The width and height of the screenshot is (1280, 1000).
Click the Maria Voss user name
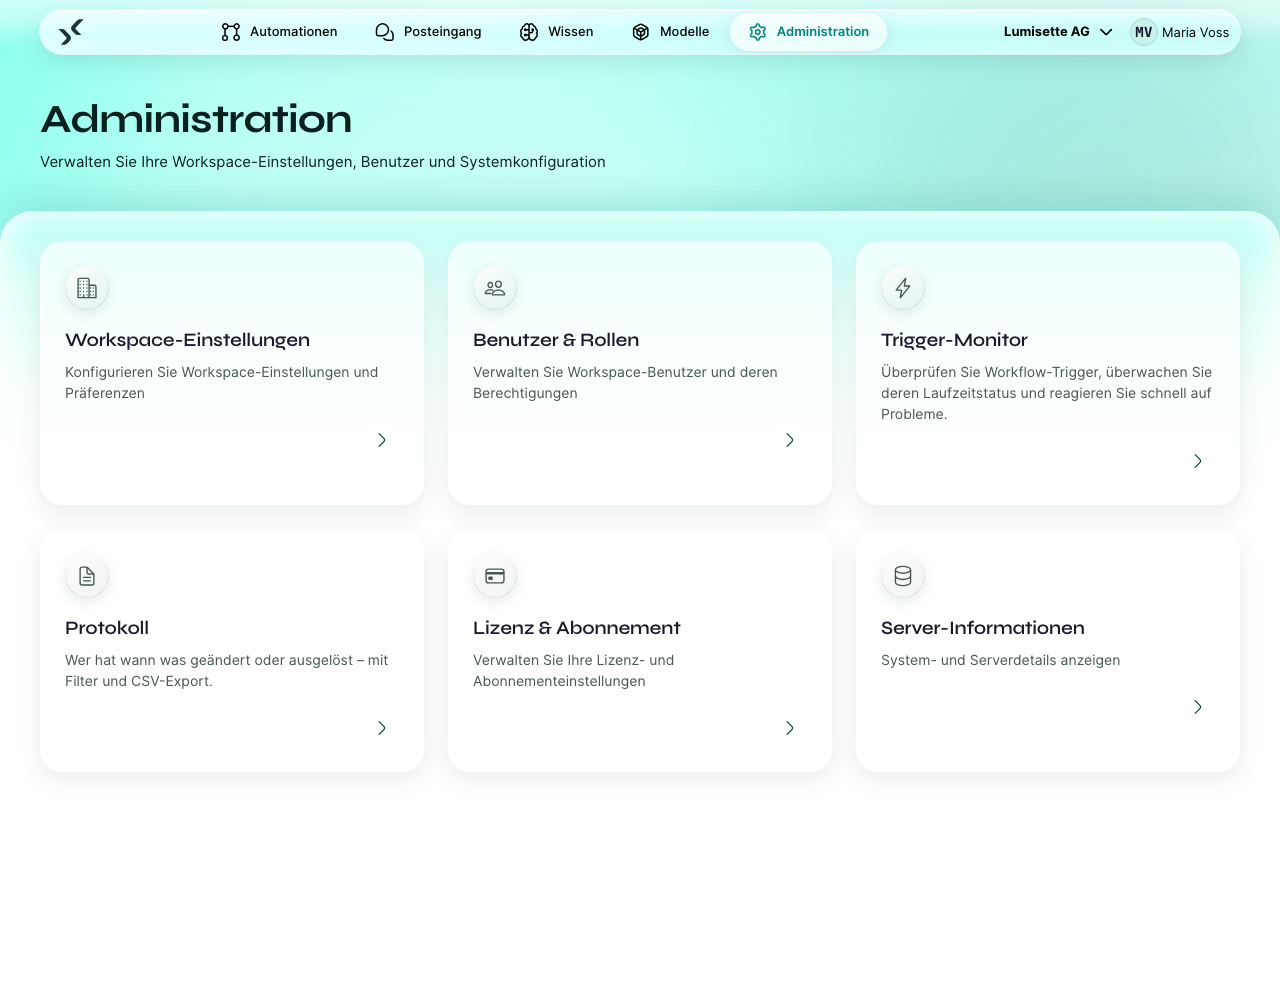tap(1195, 32)
